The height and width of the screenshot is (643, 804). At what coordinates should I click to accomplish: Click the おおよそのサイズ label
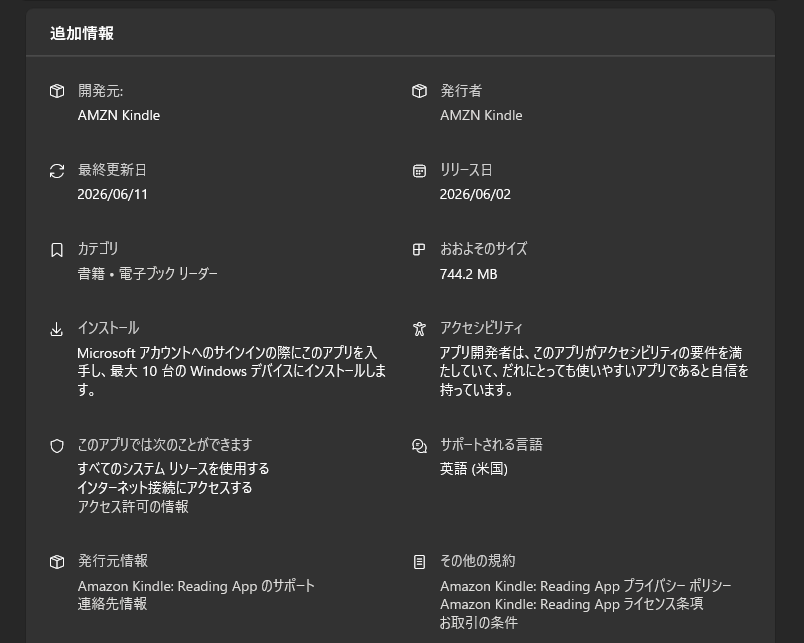coord(484,249)
